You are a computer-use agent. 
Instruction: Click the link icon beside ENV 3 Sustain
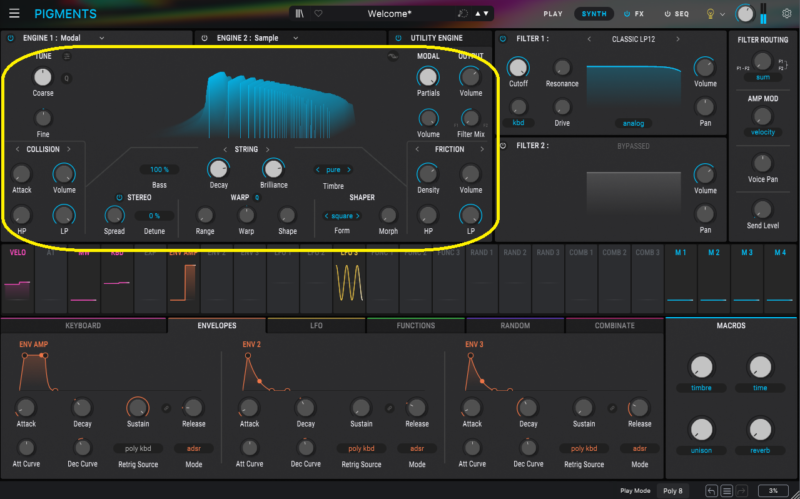612,408
